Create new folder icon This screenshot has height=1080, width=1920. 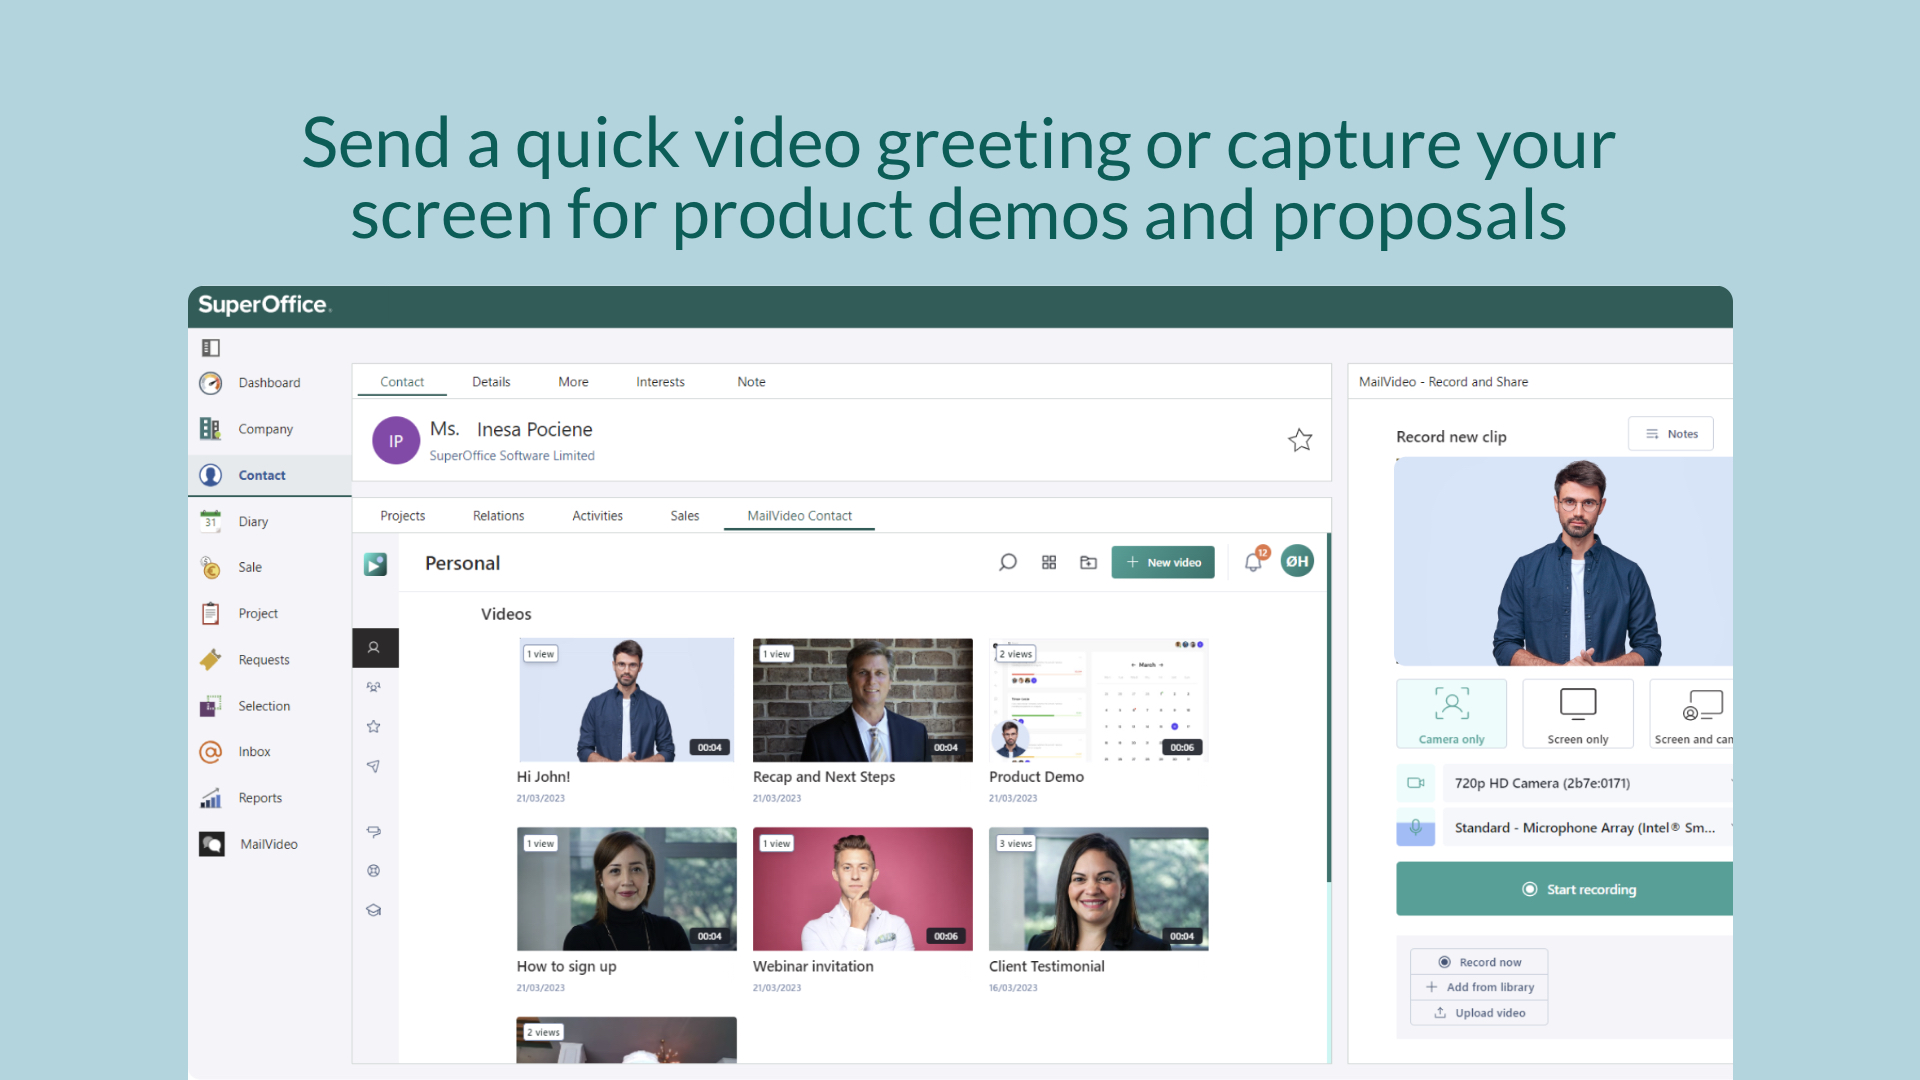1089,562
